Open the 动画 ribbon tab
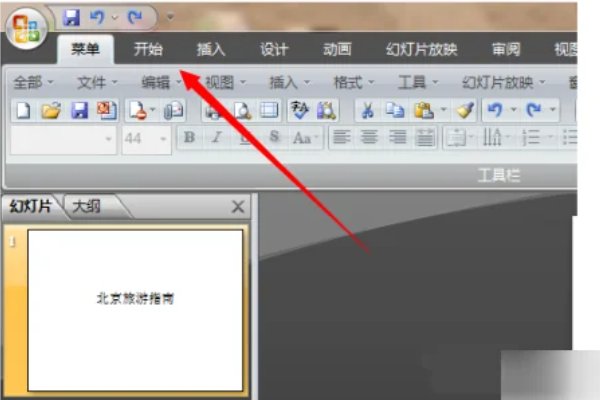The height and width of the screenshot is (400, 600). click(337, 49)
